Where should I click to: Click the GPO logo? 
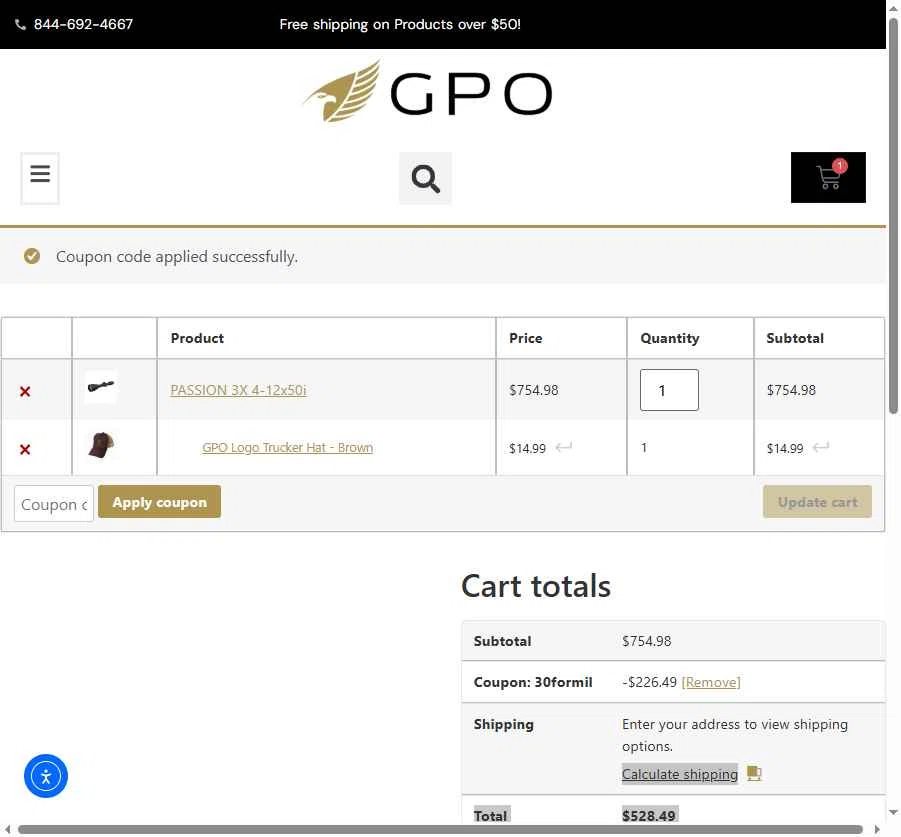pos(428,92)
